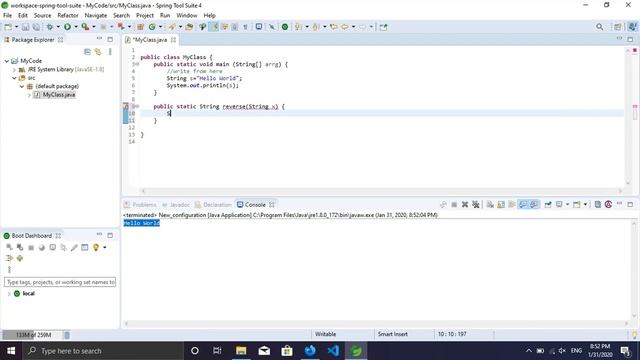Screen dimensions: 640x360
Task: Open the Run button dropdown arrow
Action: (76, 27)
